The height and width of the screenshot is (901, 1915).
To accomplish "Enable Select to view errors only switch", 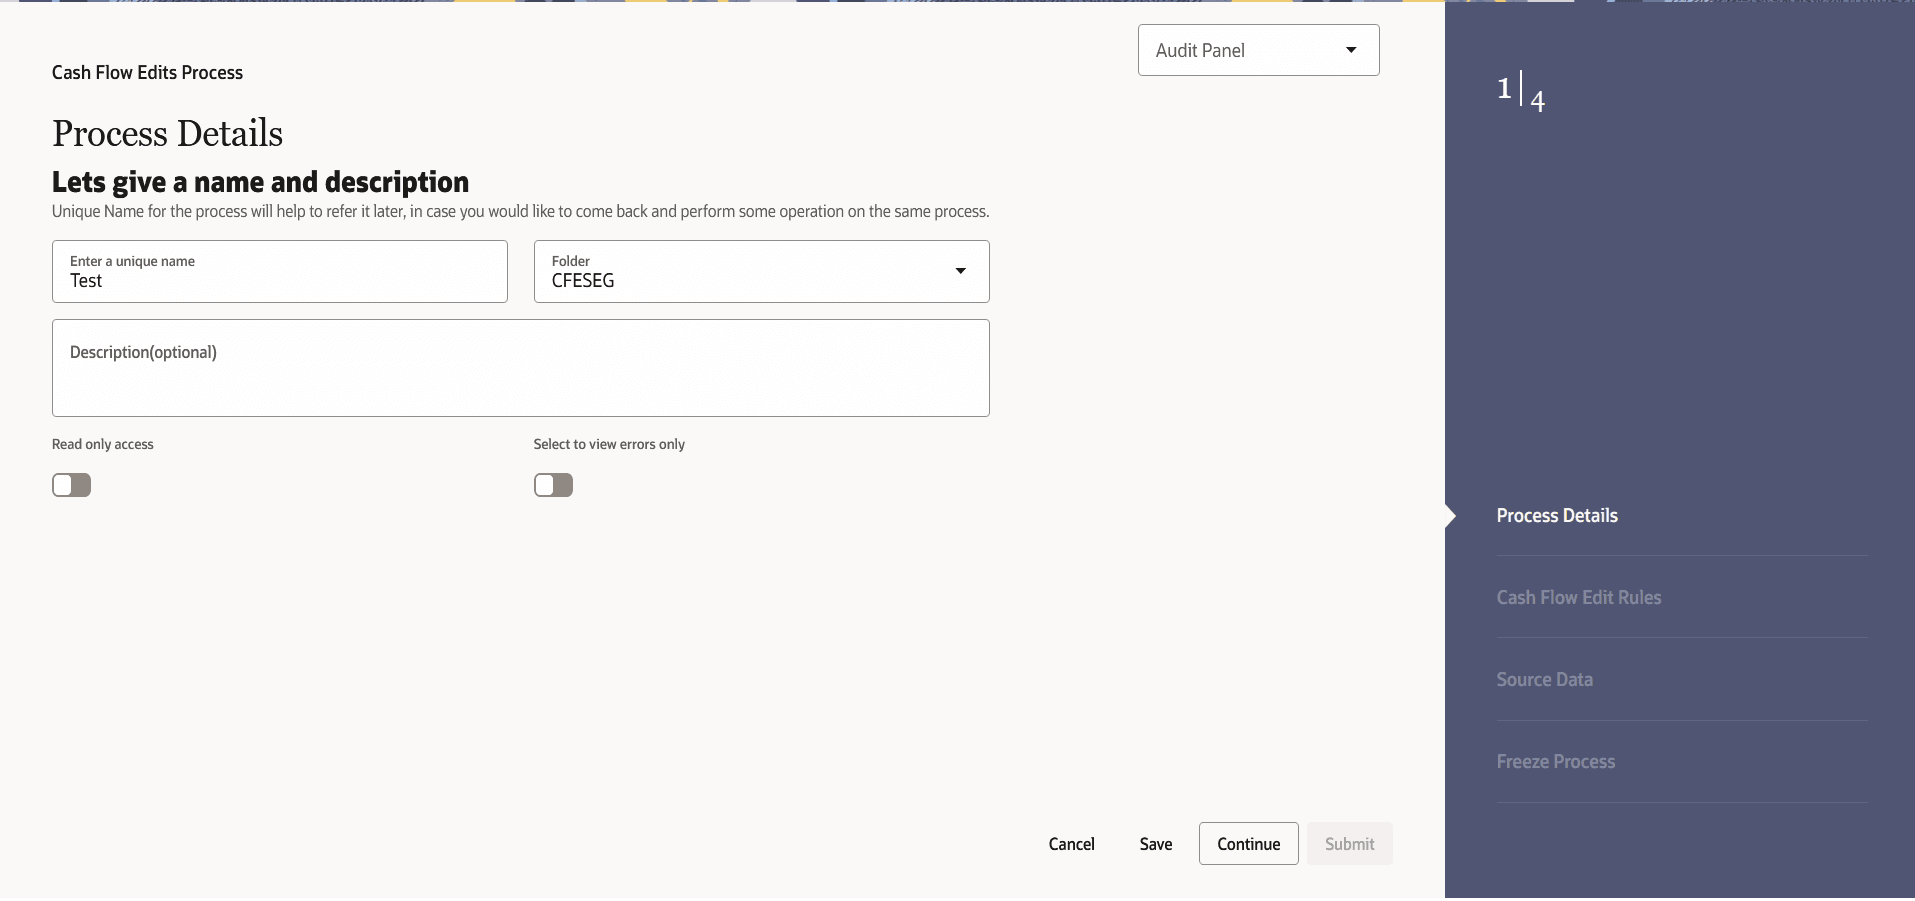I will 553,485.
